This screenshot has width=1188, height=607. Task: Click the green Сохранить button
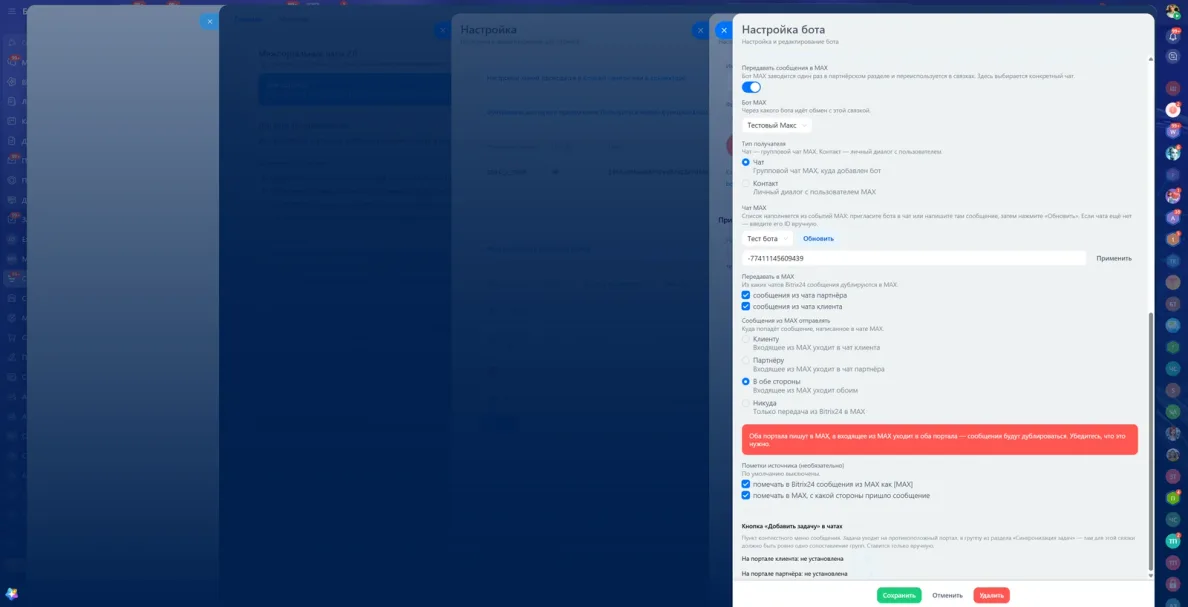(899, 596)
